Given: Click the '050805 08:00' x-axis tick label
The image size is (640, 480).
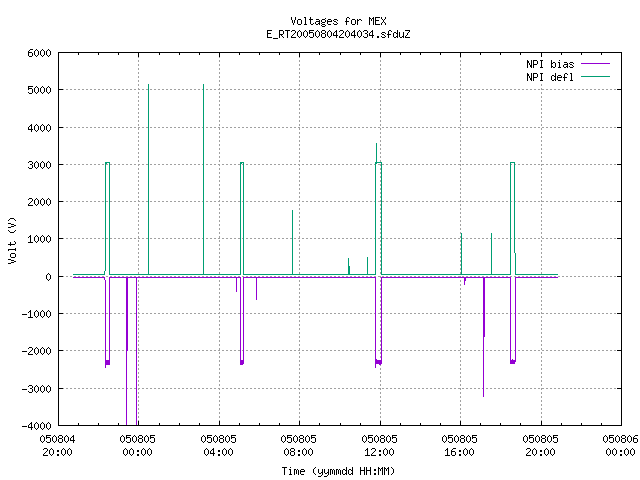Looking at the screenshot, I should coord(298,446).
